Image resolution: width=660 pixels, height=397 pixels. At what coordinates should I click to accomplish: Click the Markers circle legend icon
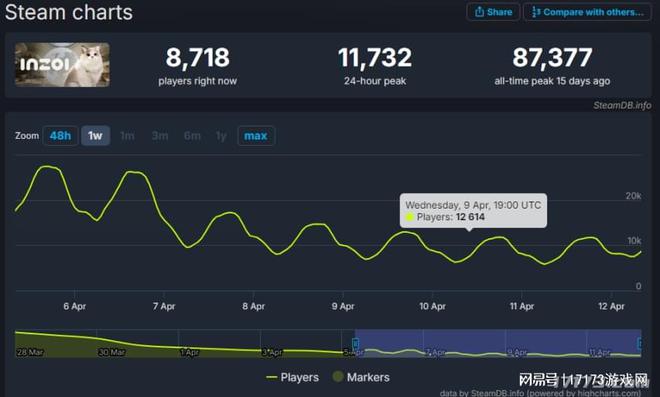click(338, 377)
